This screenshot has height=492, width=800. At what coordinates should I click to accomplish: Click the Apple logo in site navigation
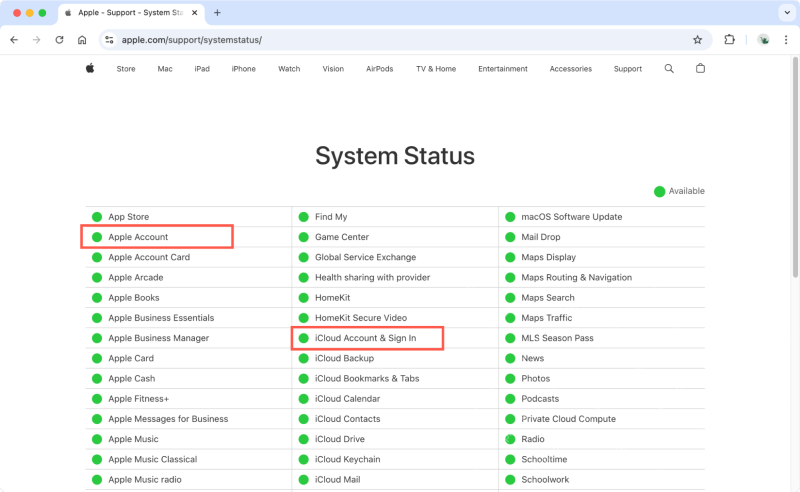click(x=89, y=69)
